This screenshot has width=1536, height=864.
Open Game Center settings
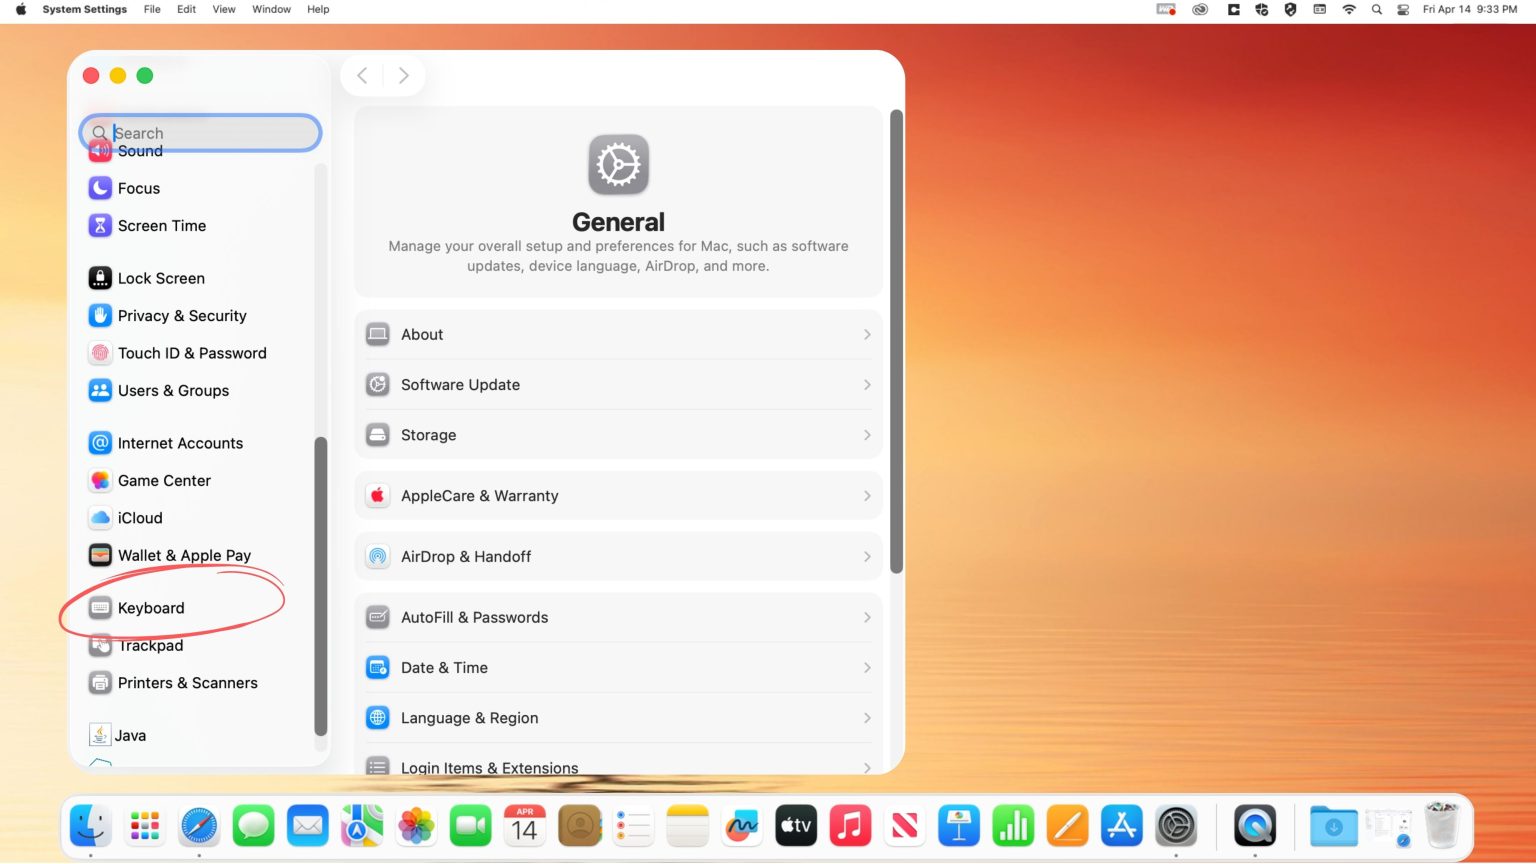[164, 480]
